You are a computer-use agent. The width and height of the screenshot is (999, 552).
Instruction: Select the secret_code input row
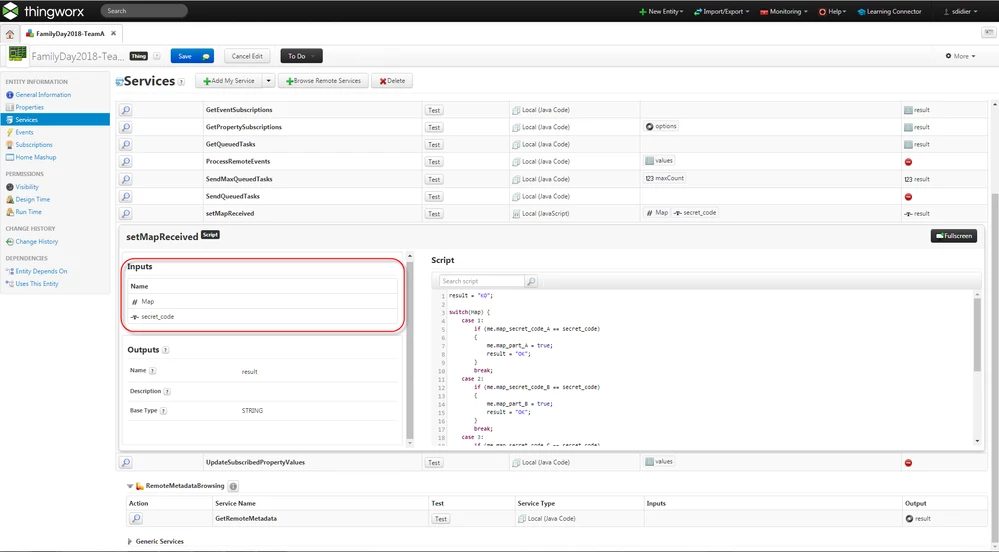point(262,317)
